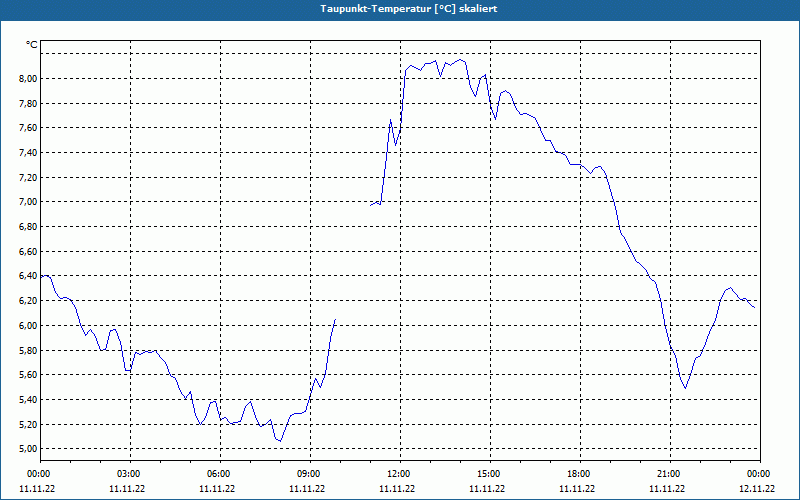Click the °C unit label
800x500 pixels.
[32, 45]
